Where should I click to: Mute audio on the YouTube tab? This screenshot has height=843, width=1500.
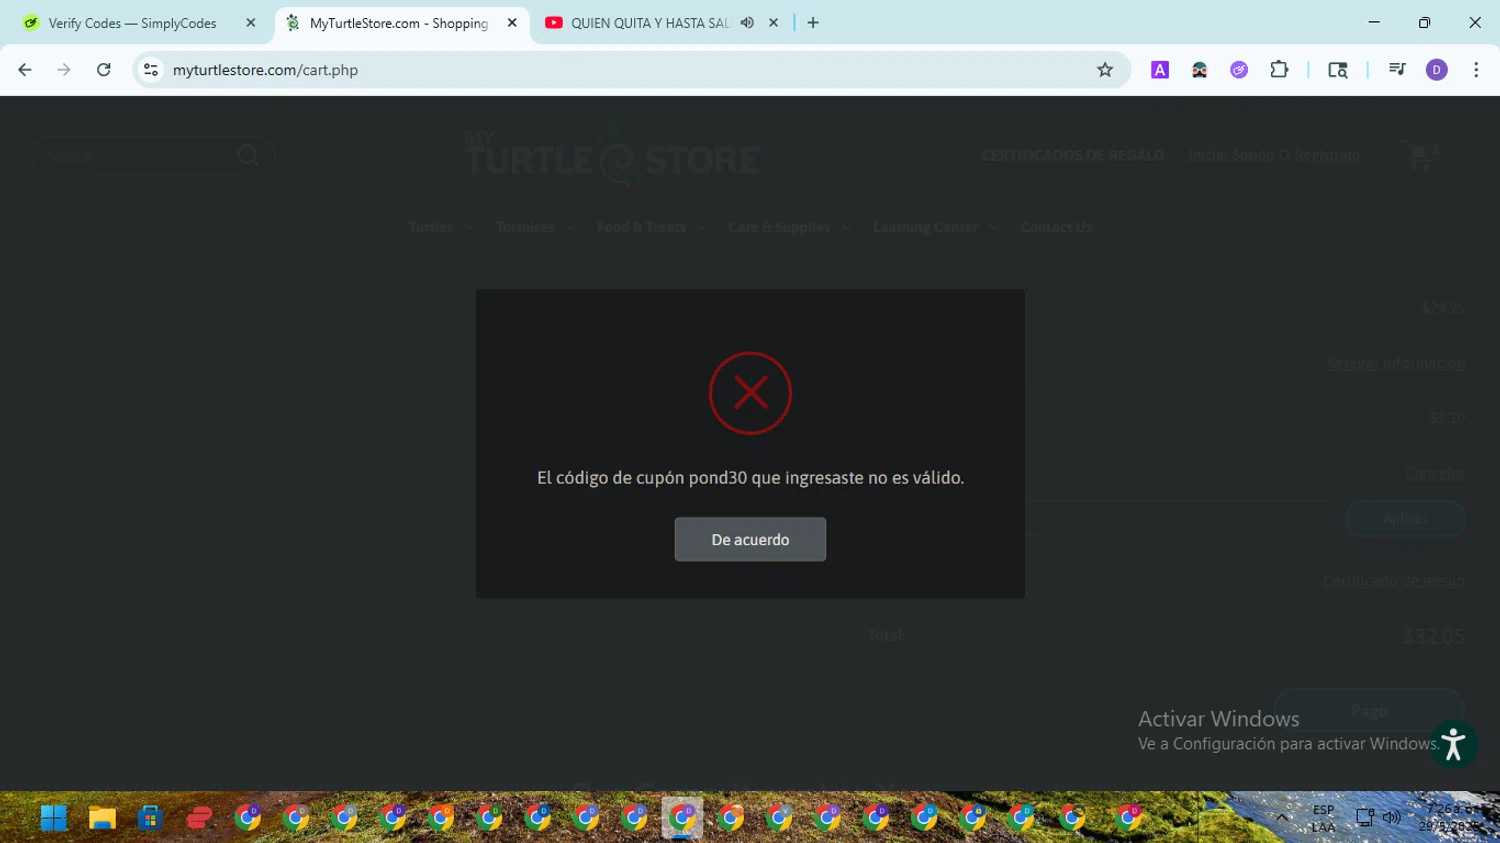pyautogui.click(x=747, y=23)
